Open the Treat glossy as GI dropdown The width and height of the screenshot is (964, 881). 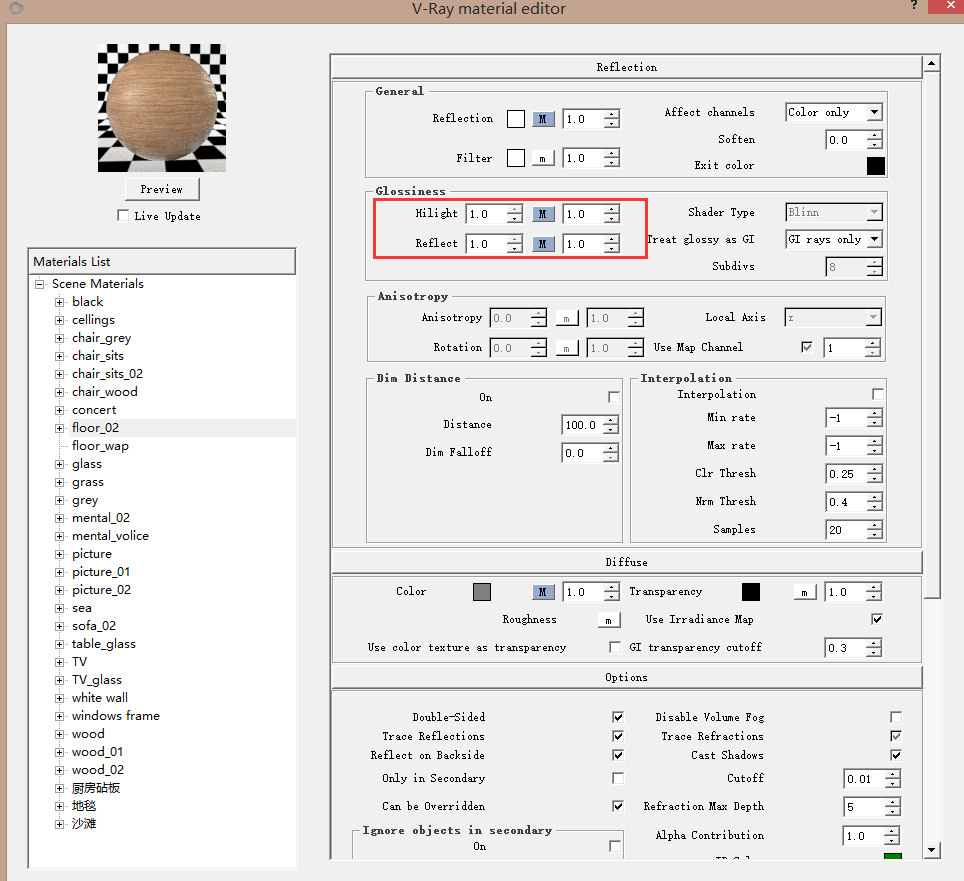pos(833,239)
